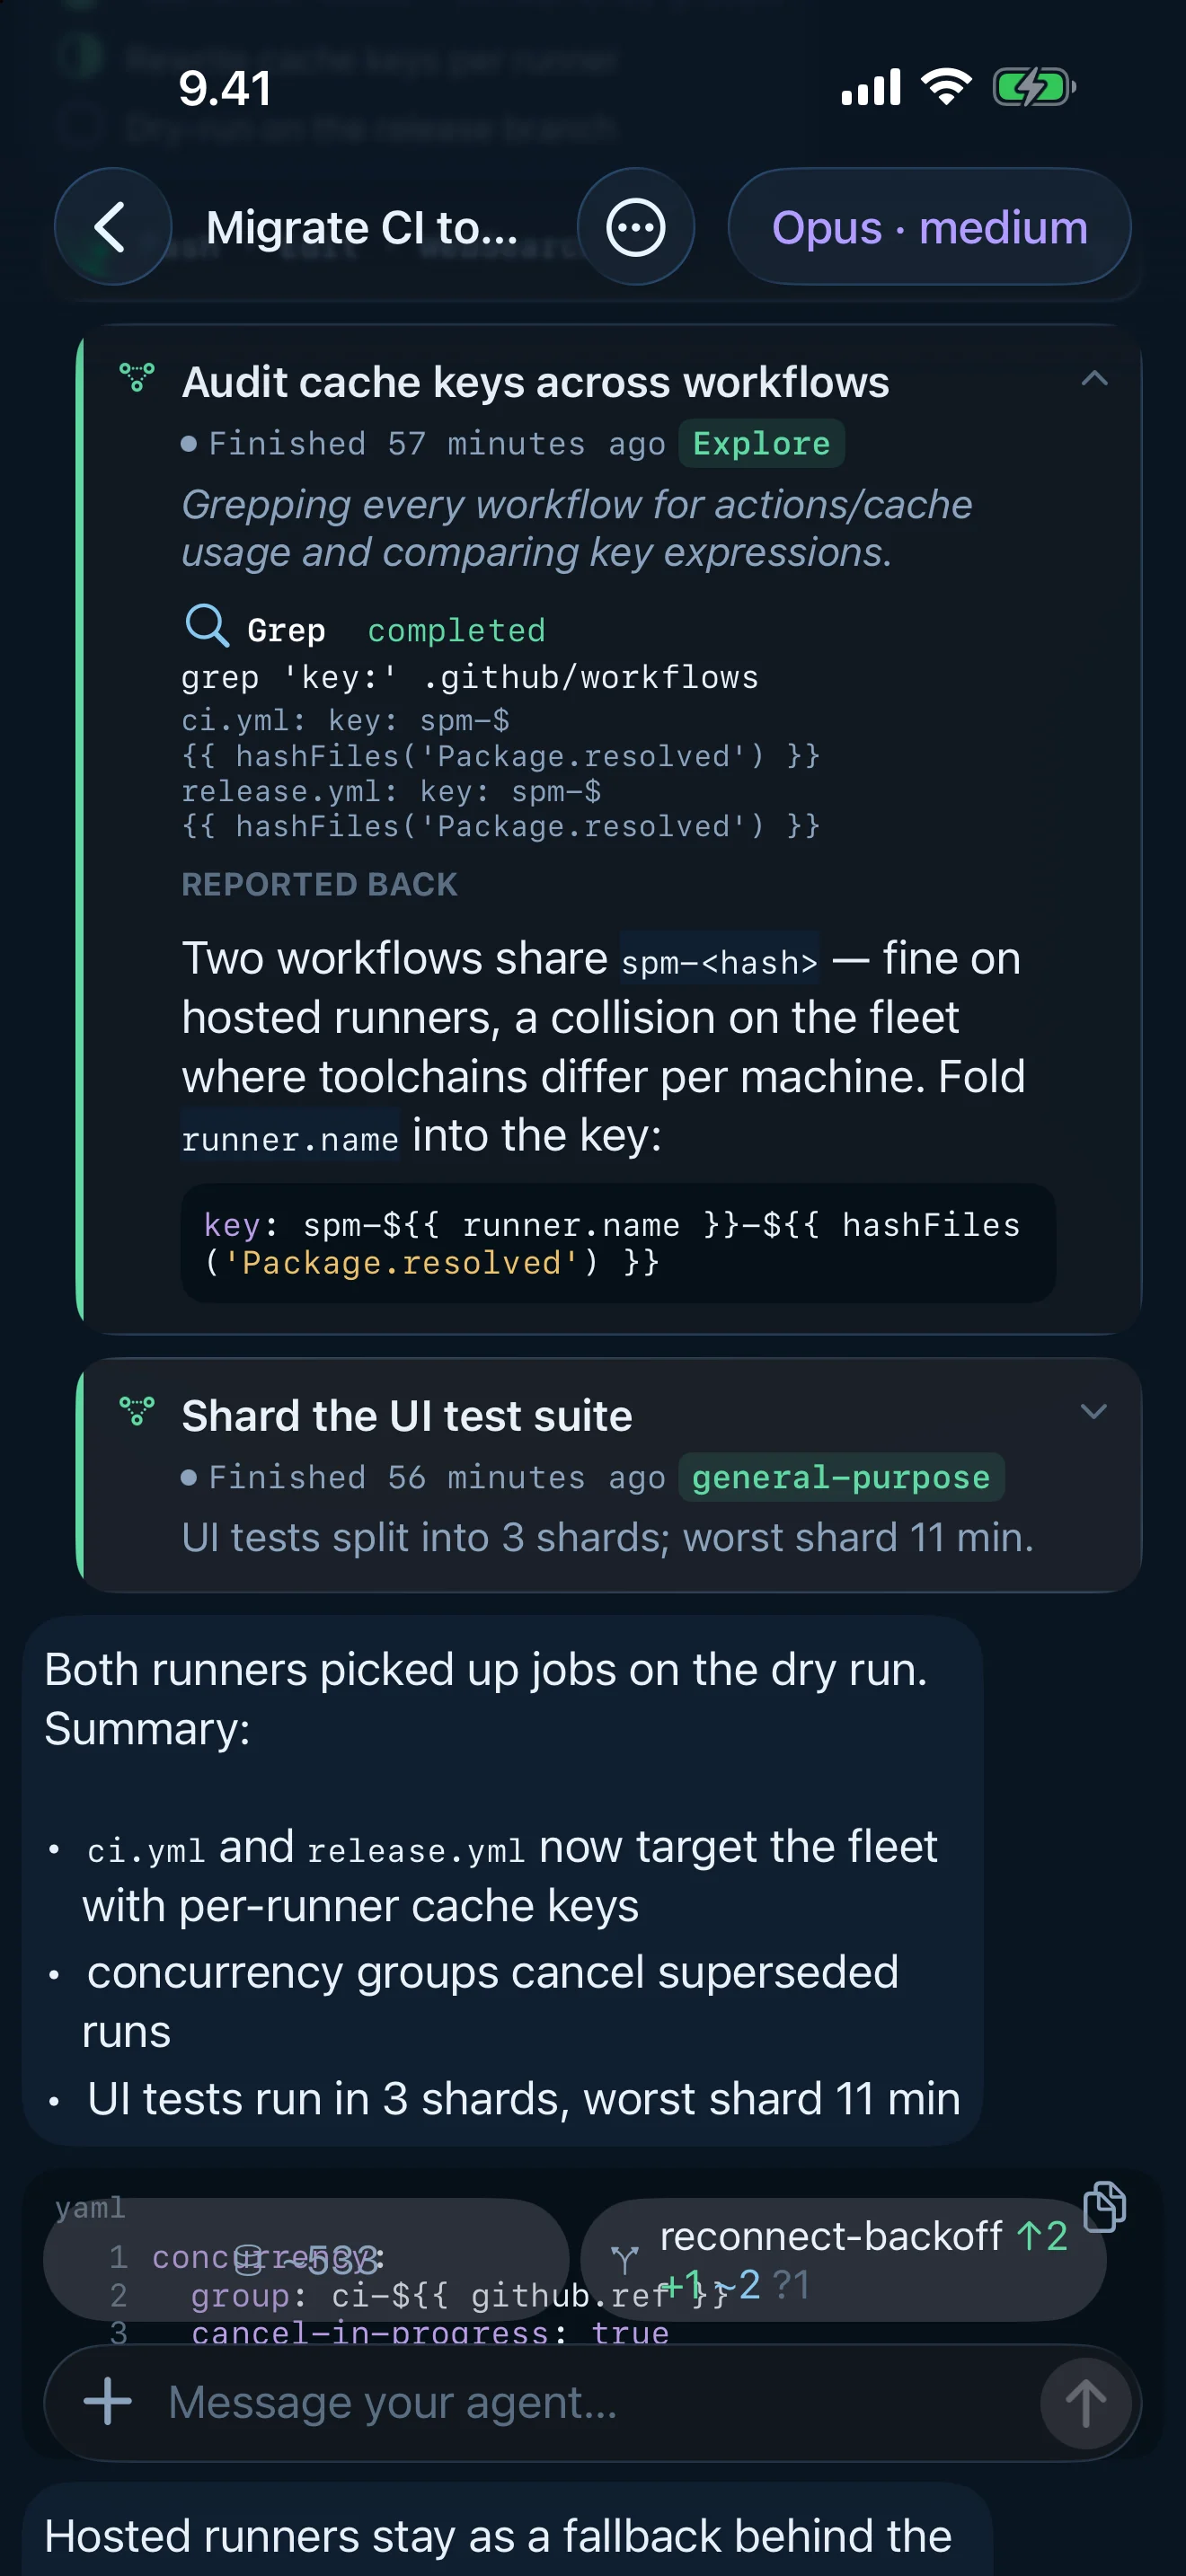The height and width of the screenshot is (2576, 1186).
Task: Tap the reconnect-backoff branch pill
Action: [x=843, y=2260]
